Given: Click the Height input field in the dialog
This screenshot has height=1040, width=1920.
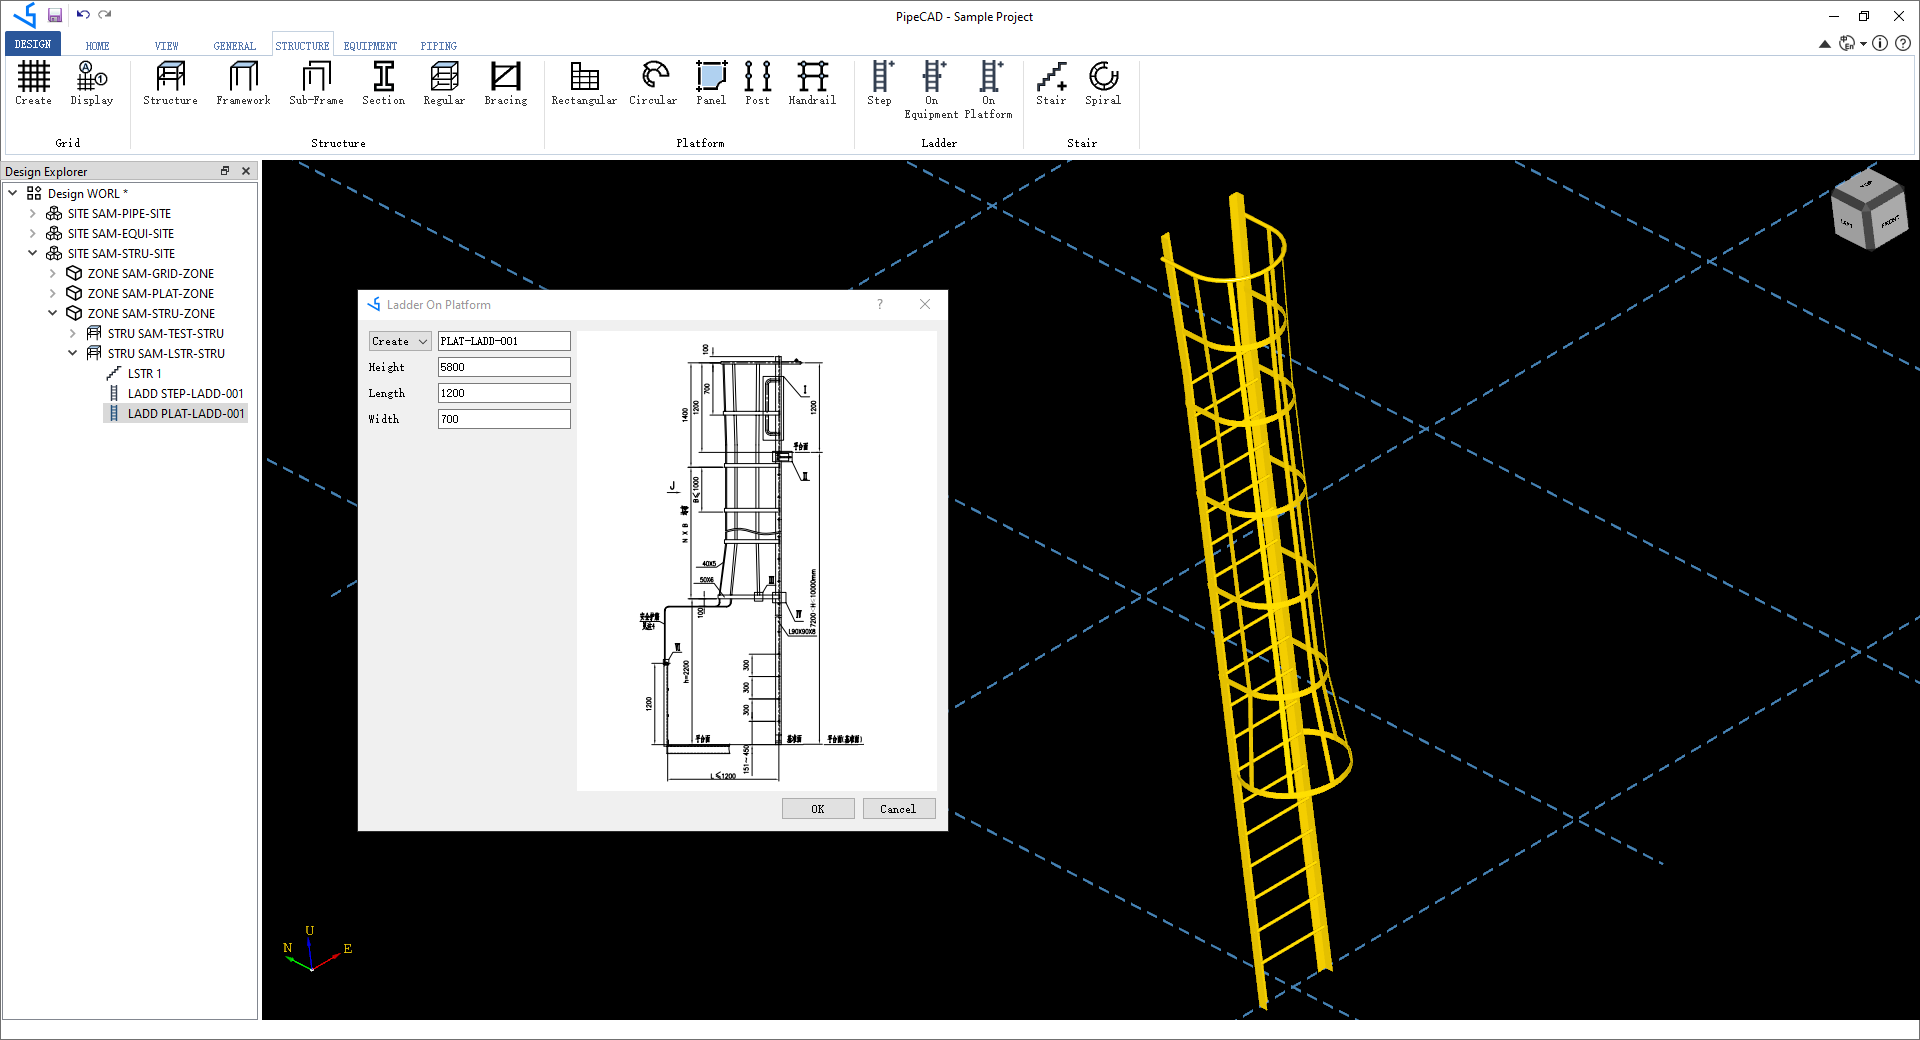Looking at the screenshot, I should pos(503,367).
